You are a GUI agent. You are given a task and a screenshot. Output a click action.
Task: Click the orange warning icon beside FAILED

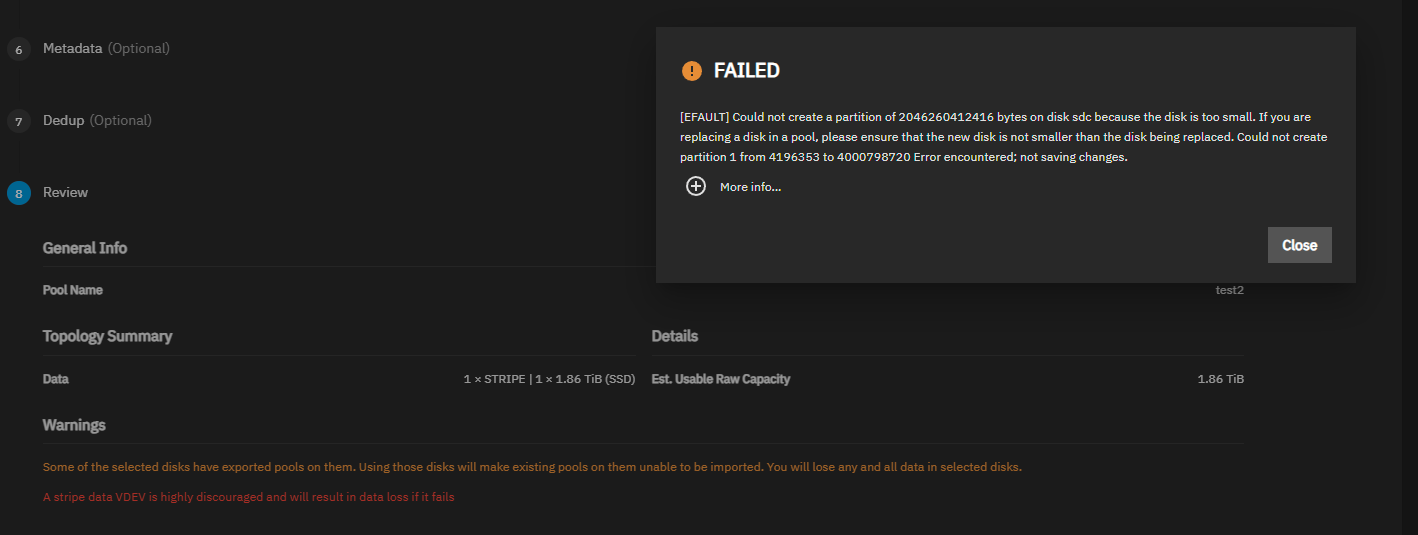point(692,71)
